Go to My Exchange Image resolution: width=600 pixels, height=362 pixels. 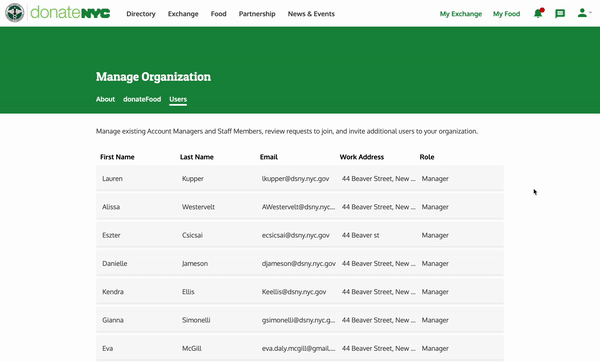pyautogui.click(x=461, y=14)
